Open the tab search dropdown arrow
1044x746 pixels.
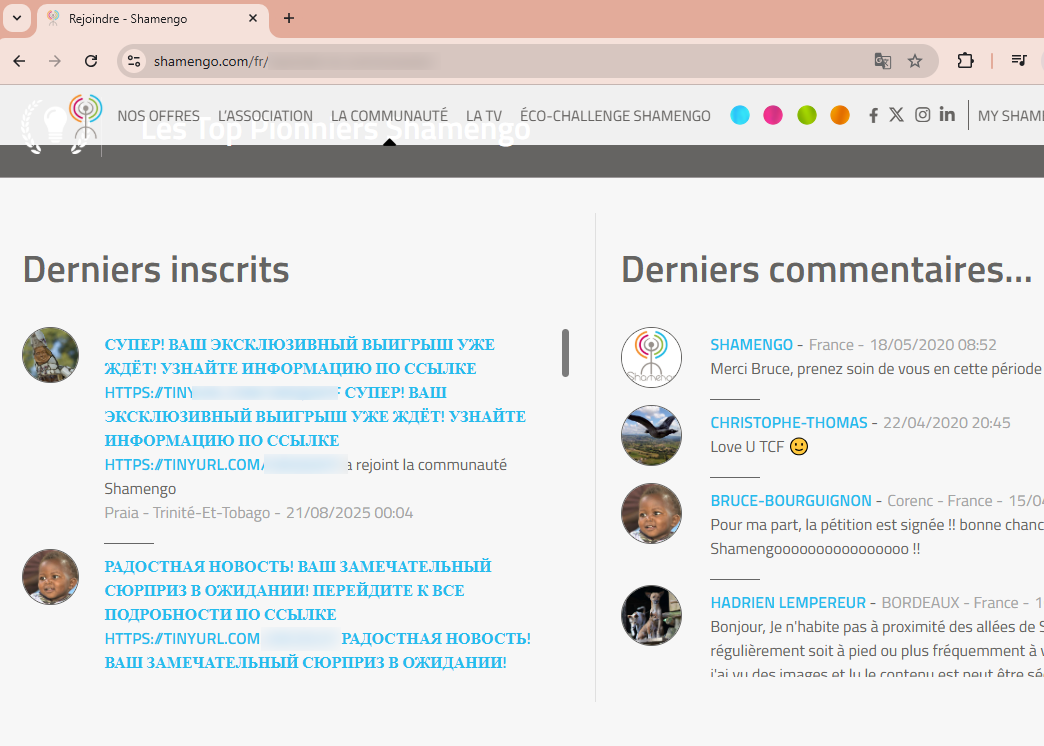[x=17, y=18]
